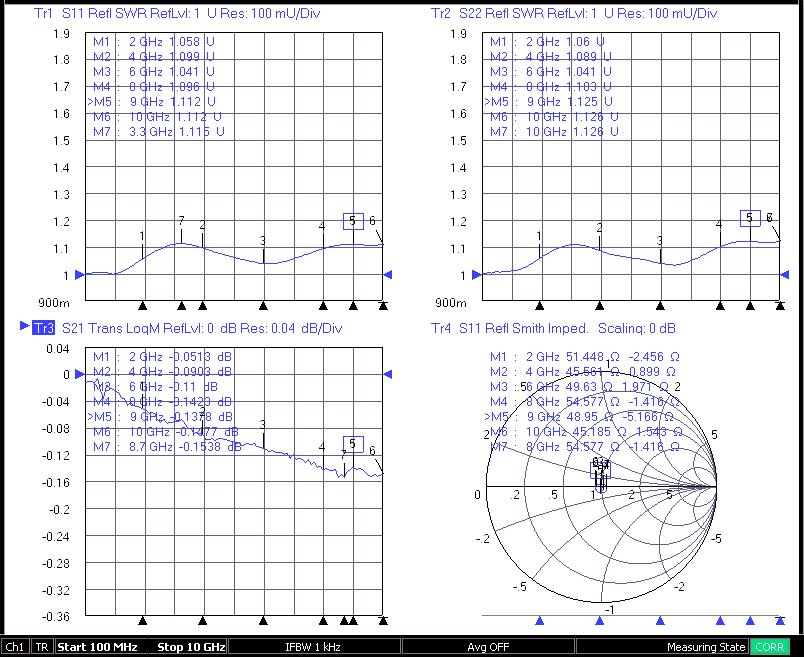Screen dimensions: 804x657
Task: Select marker 4 on the Tr2 SWR trace
Action: coord(719,224)
